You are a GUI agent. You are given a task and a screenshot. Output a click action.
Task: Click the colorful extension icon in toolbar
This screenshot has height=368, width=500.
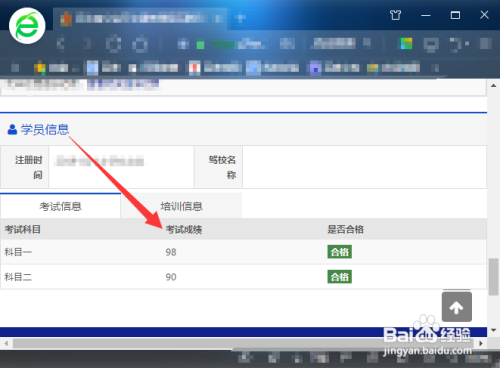(x=406, y=44)
